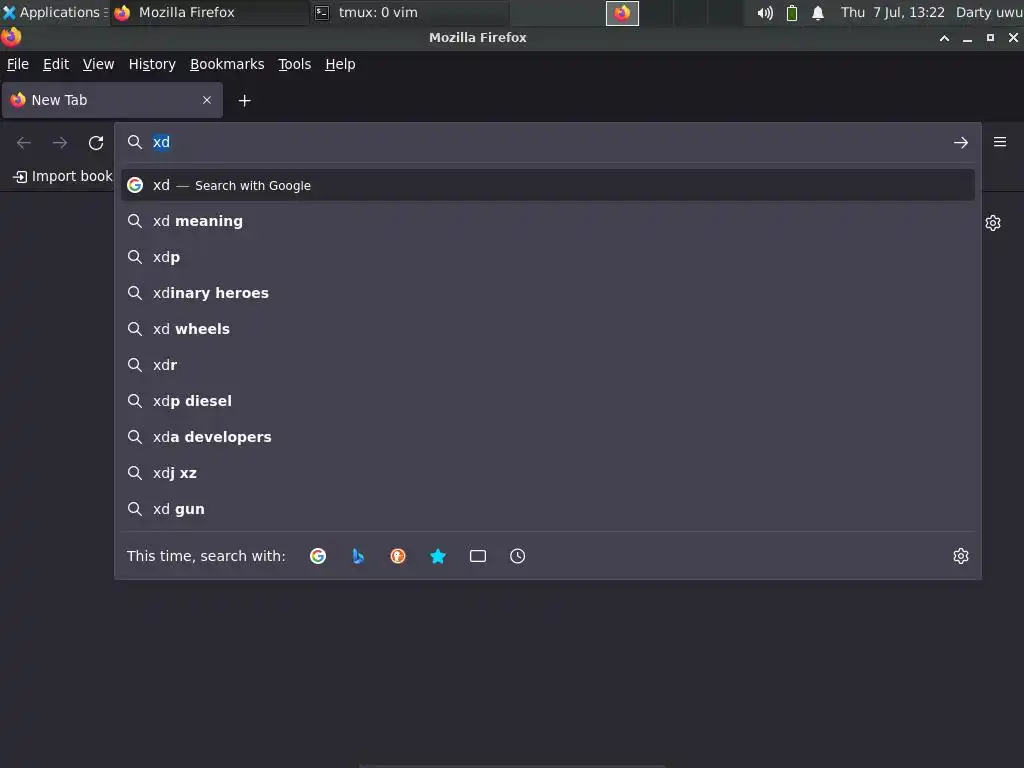The image size is (1024, 768).
Task: Search history using the clock icon
Action: coord(517,556)
